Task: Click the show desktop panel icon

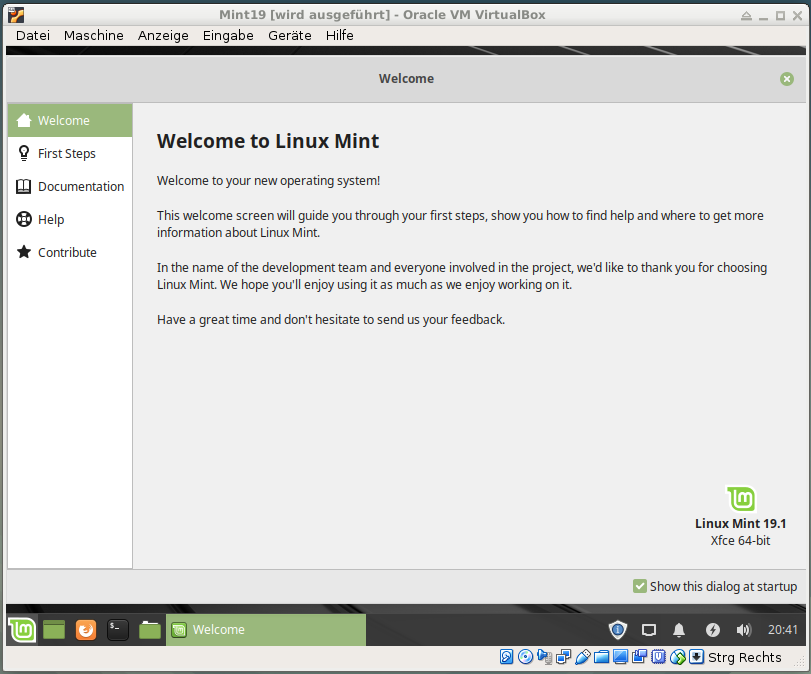Action: [x=54, y=630]
